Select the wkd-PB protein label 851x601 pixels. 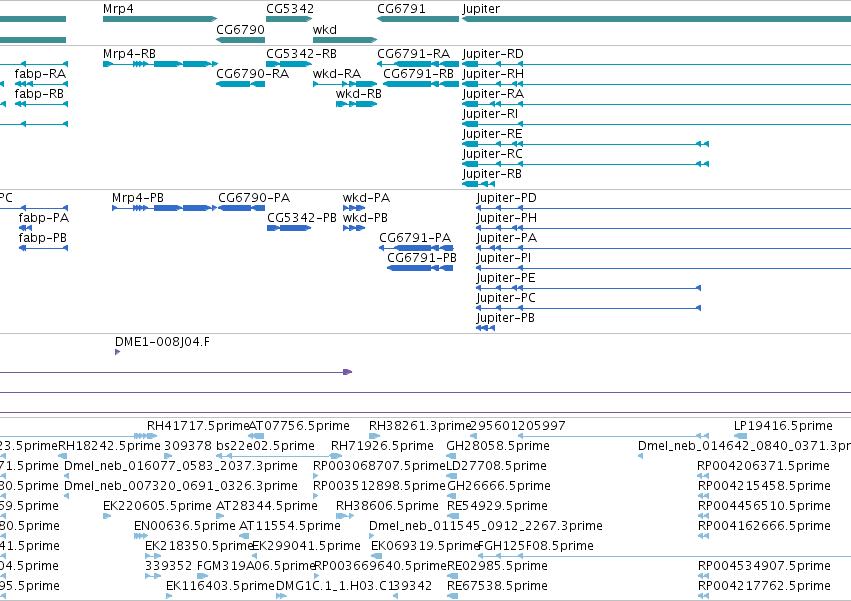[x=365, y=218]
